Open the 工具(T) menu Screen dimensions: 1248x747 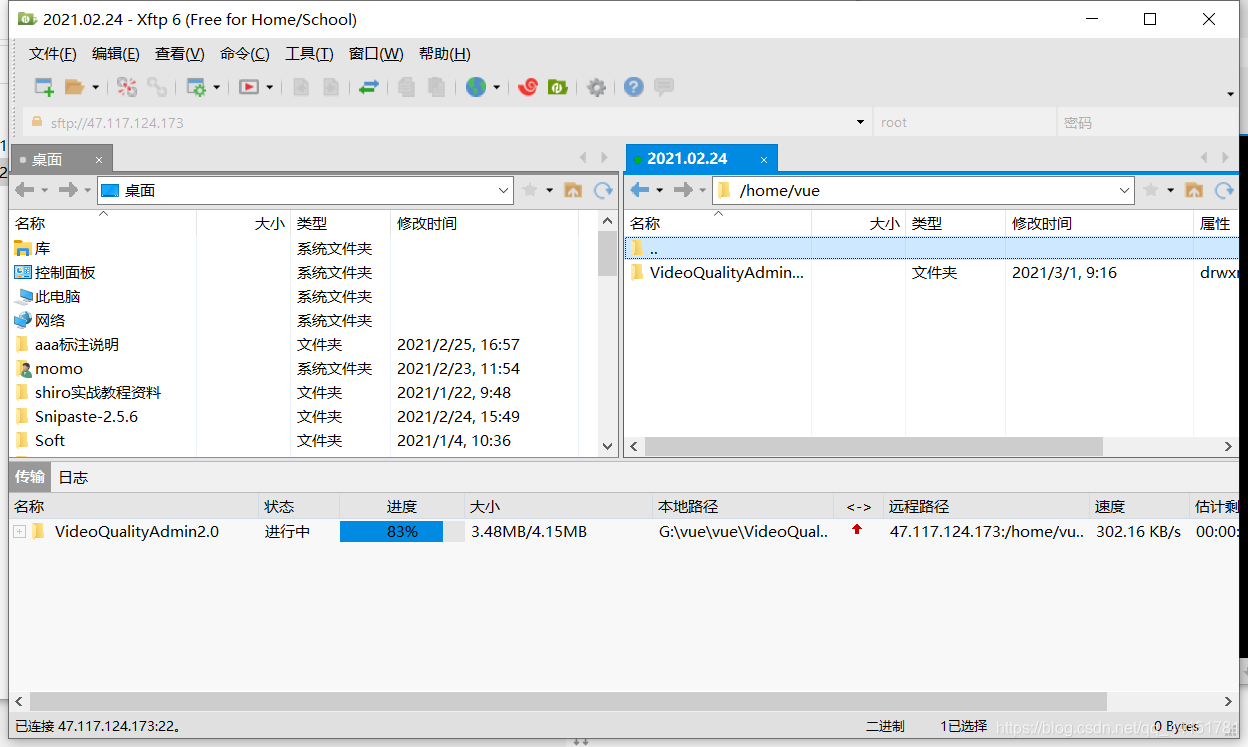click(x=309, y=54)
